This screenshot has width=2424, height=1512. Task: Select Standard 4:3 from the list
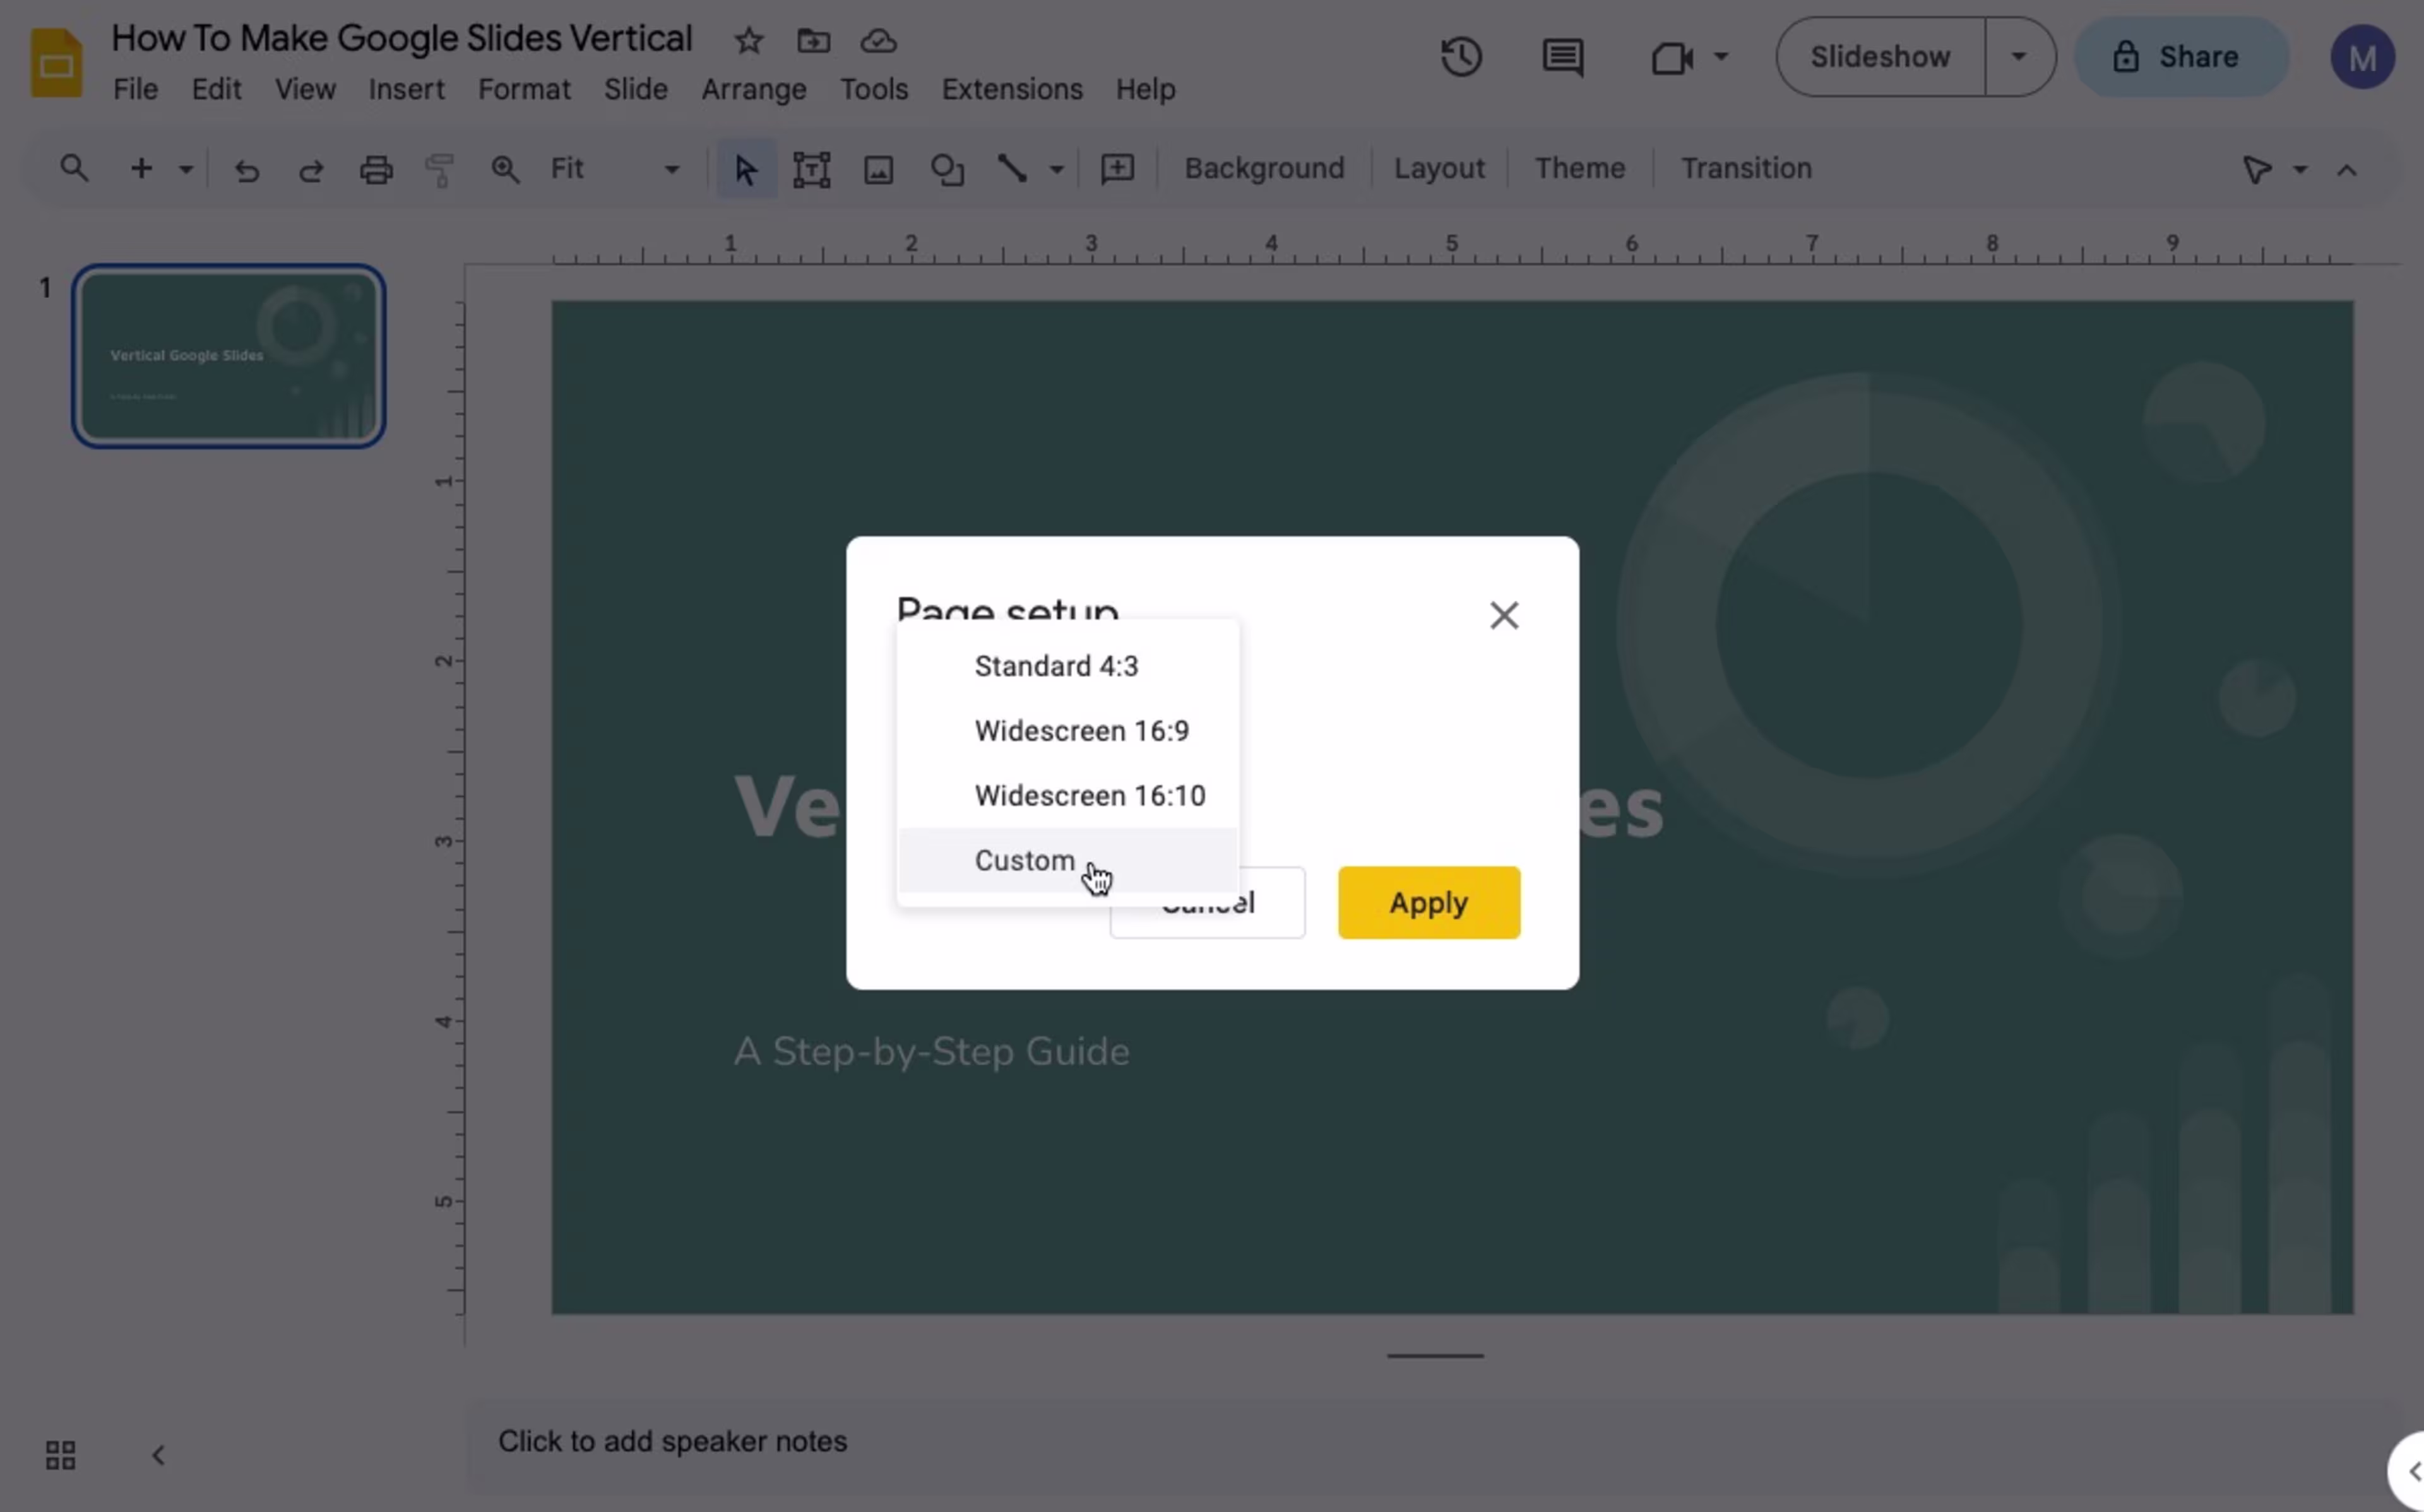pos(1068,666)
